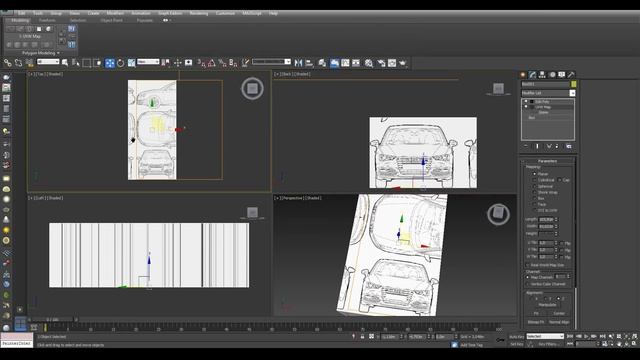The height and width of the screenshot is (360, 640).
Task: Click the selection lock toggle icon
Action: tap(362, 337)
